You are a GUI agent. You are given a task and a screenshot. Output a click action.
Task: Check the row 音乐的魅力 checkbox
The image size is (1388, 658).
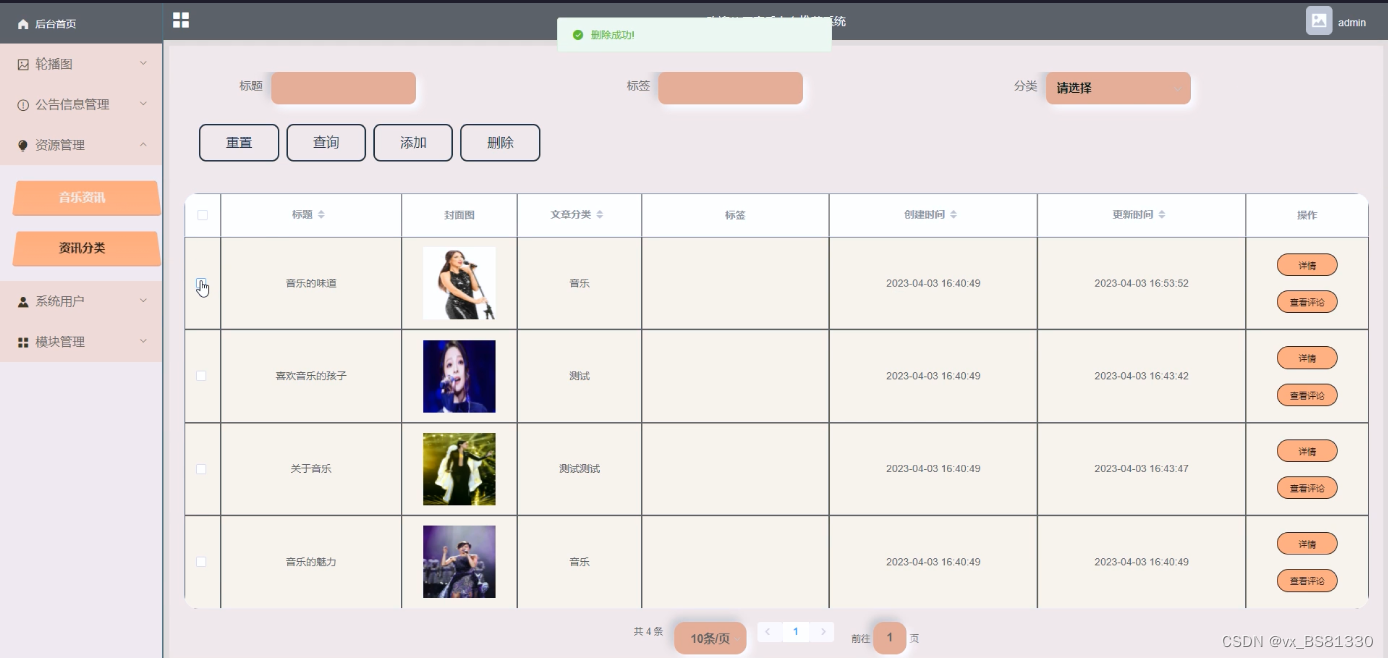201,562
